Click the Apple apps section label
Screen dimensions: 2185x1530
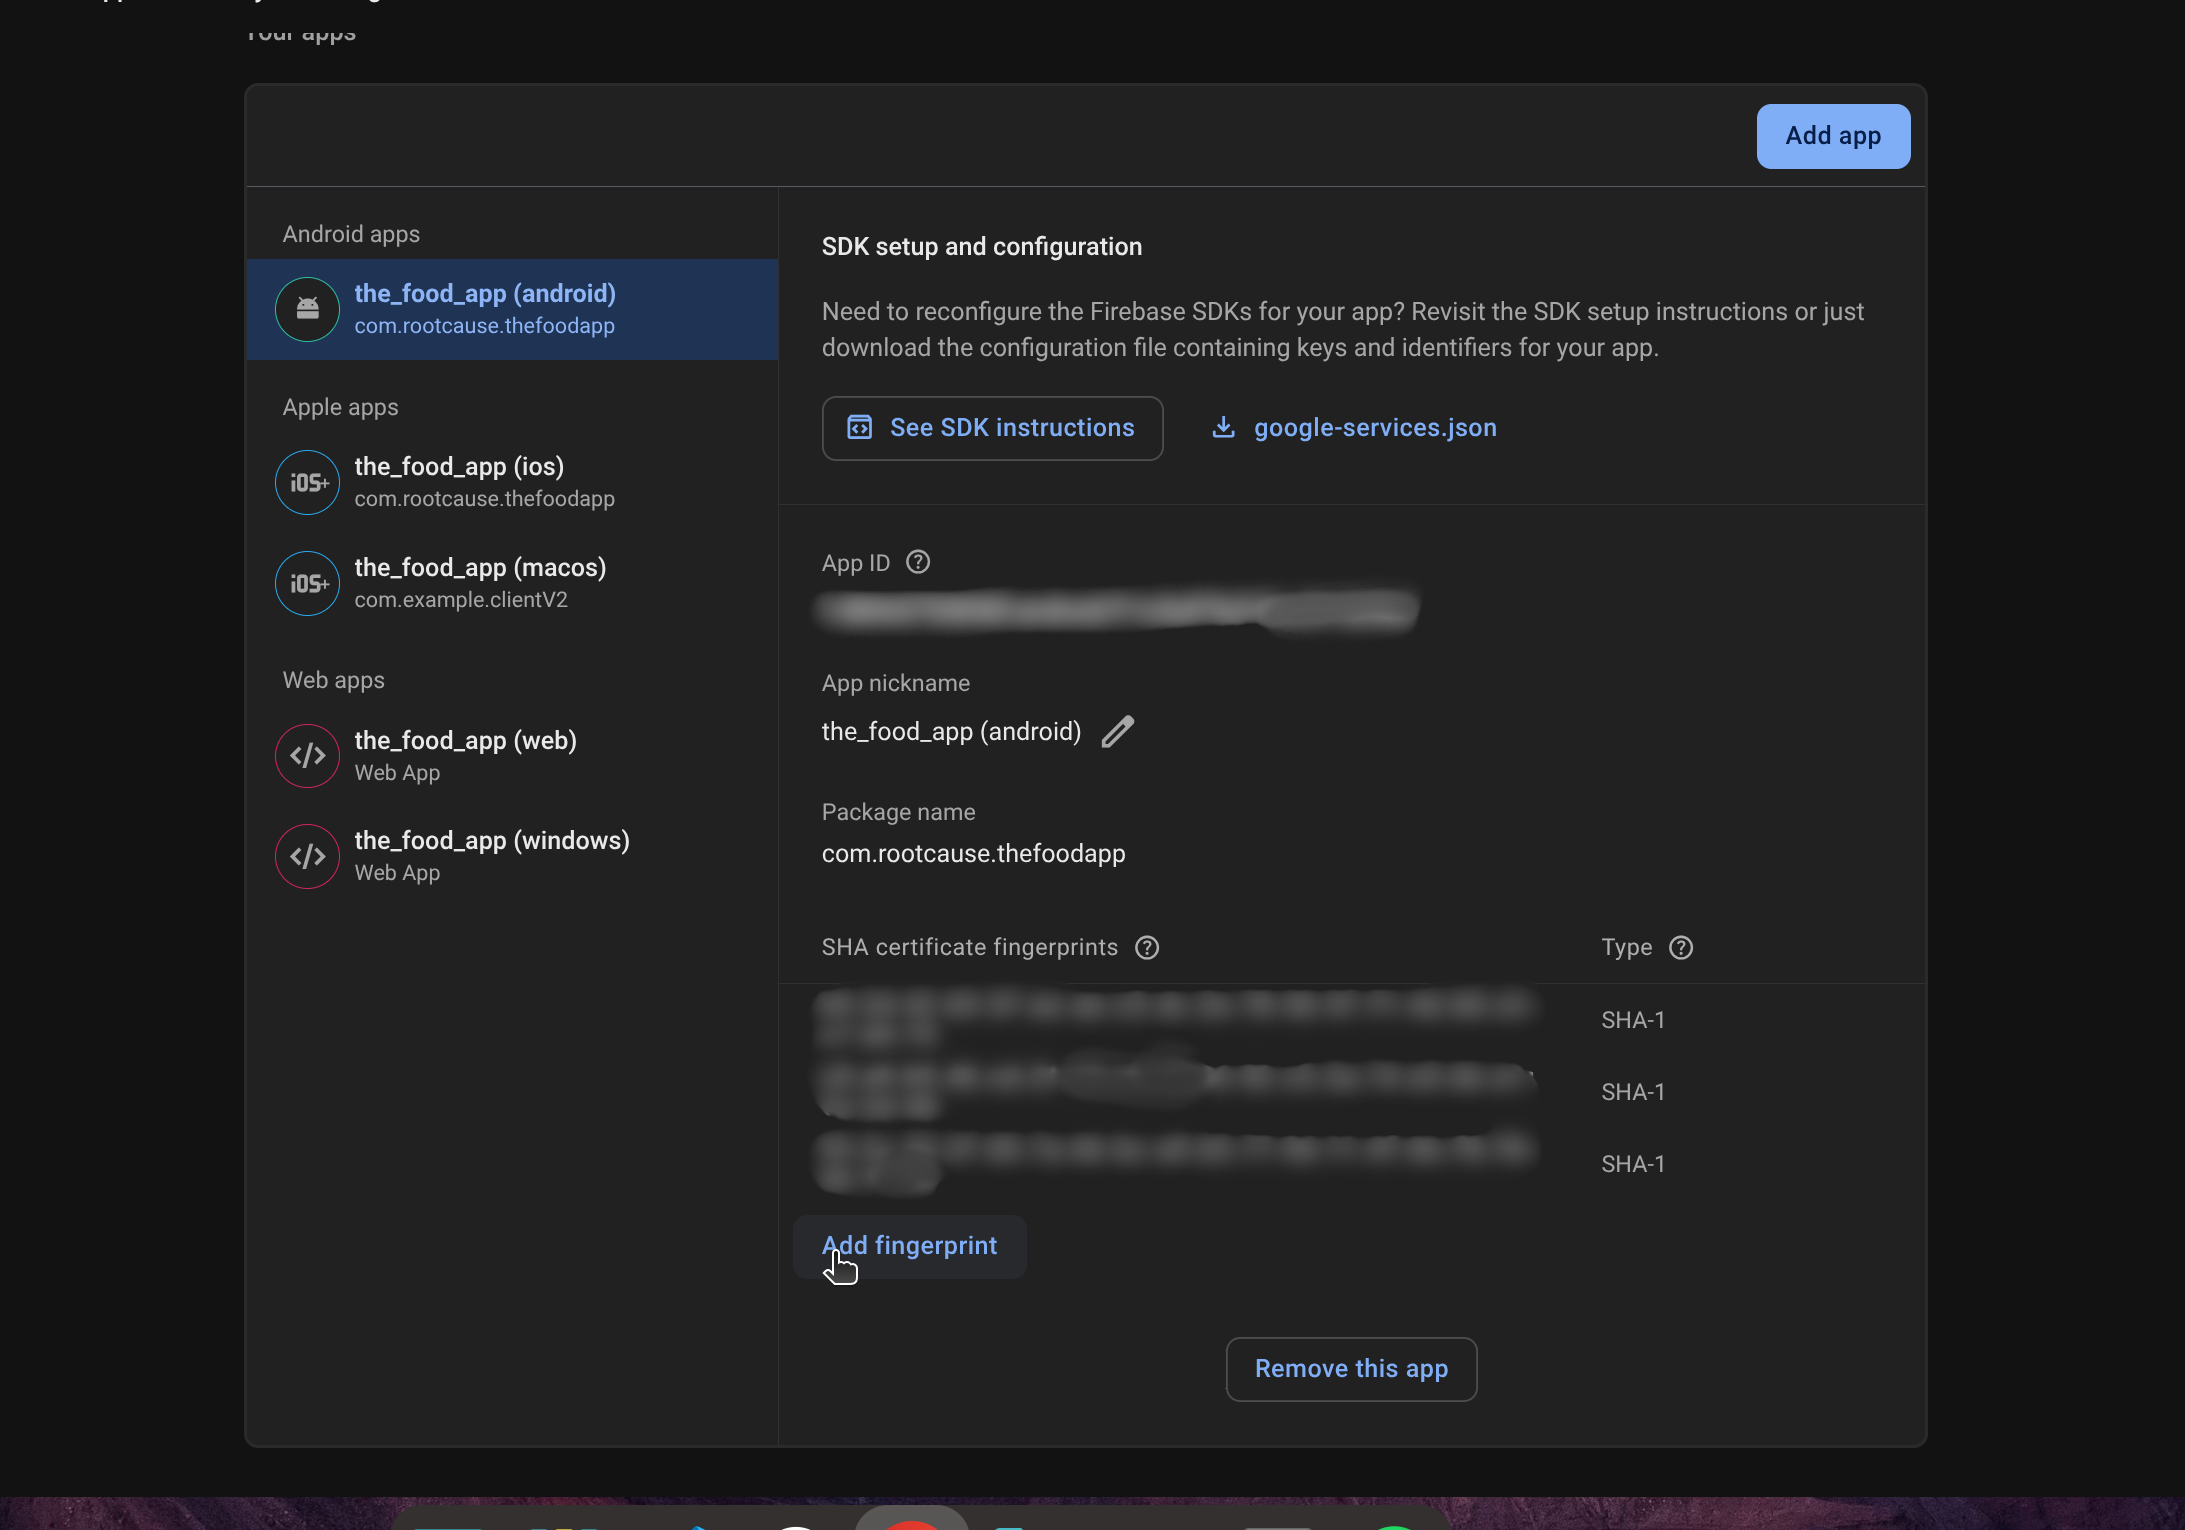[x=340, y=407]
